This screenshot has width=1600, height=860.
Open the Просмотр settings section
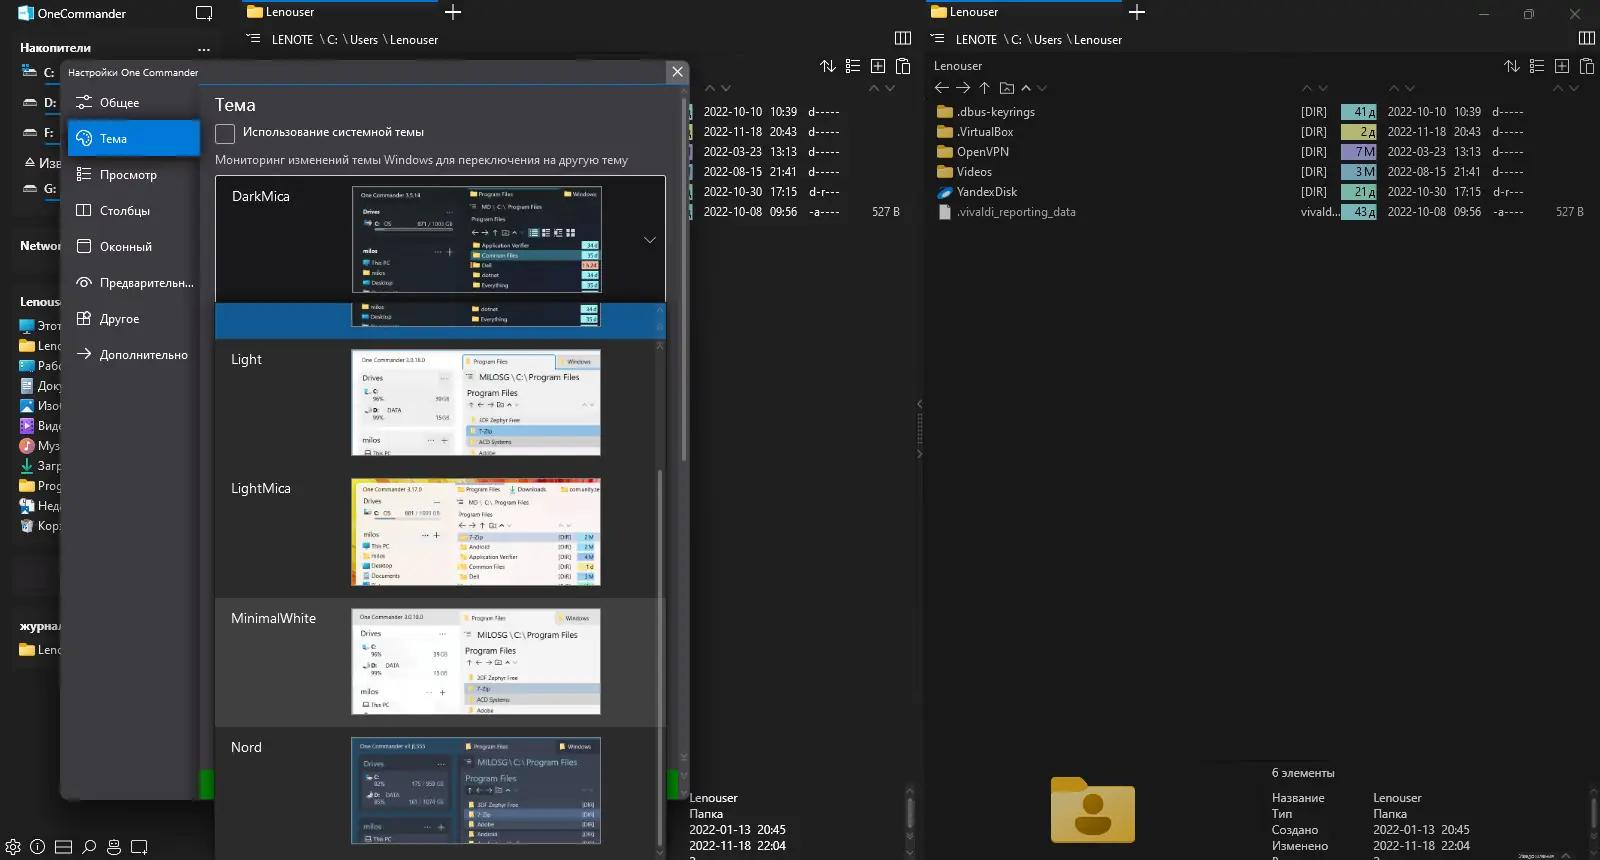tap(134, 175)
